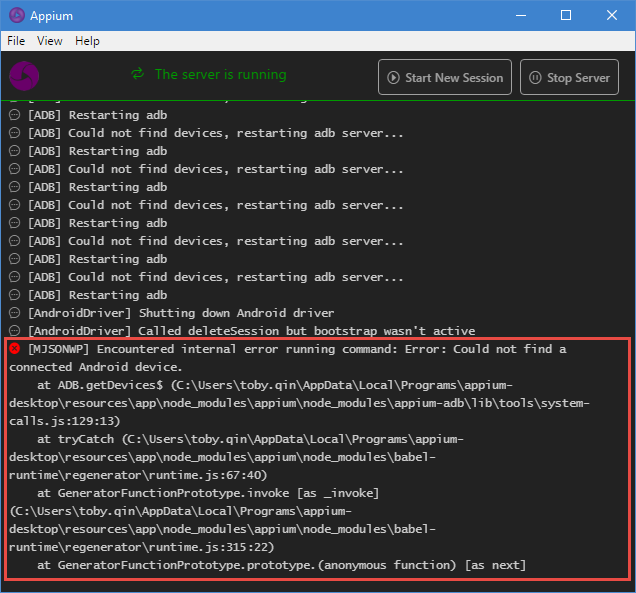Click the Start New Session button

(x=445, y=77)
